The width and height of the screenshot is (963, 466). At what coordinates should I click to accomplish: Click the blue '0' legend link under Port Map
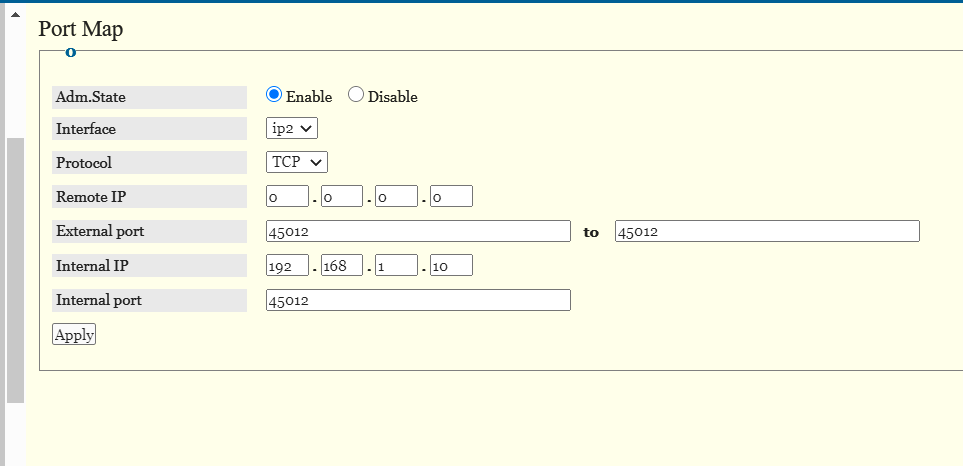70,52
